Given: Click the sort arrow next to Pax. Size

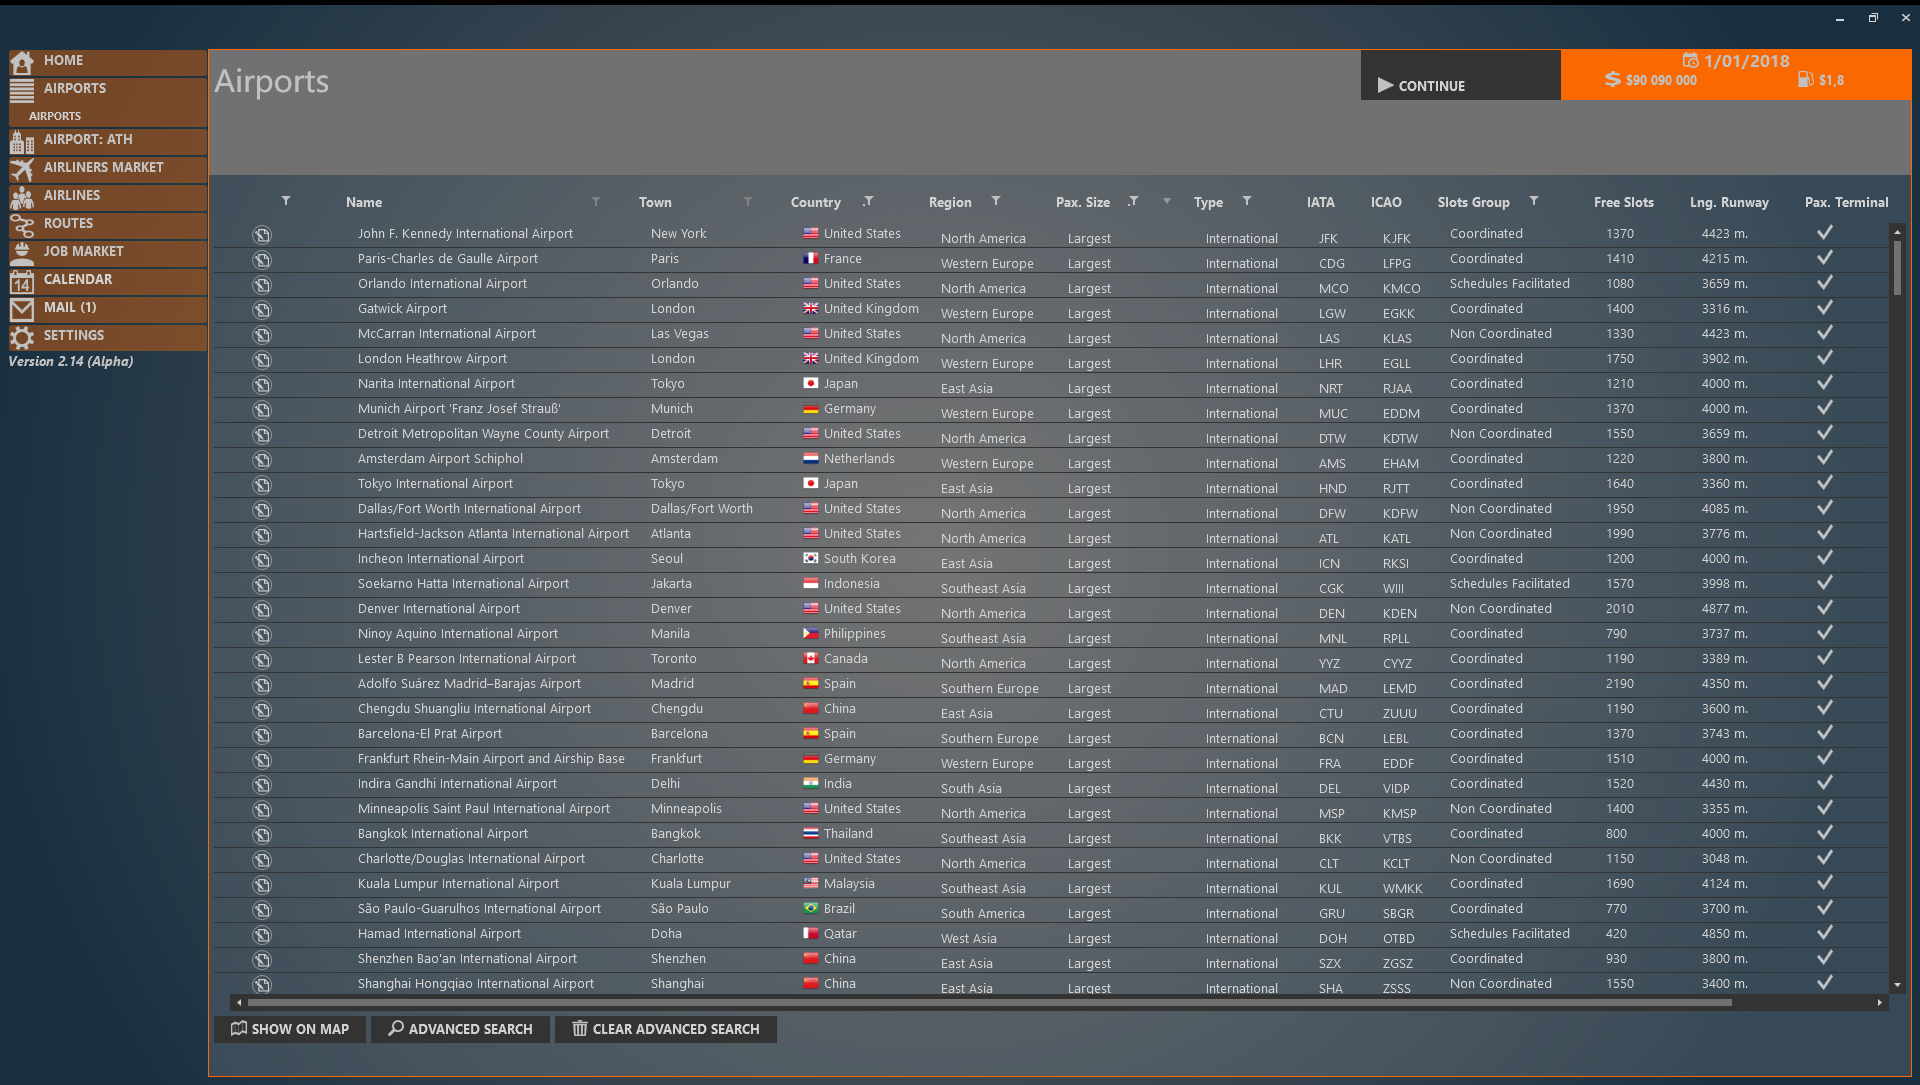Looking at the screenshot, I should [1167, 201].
